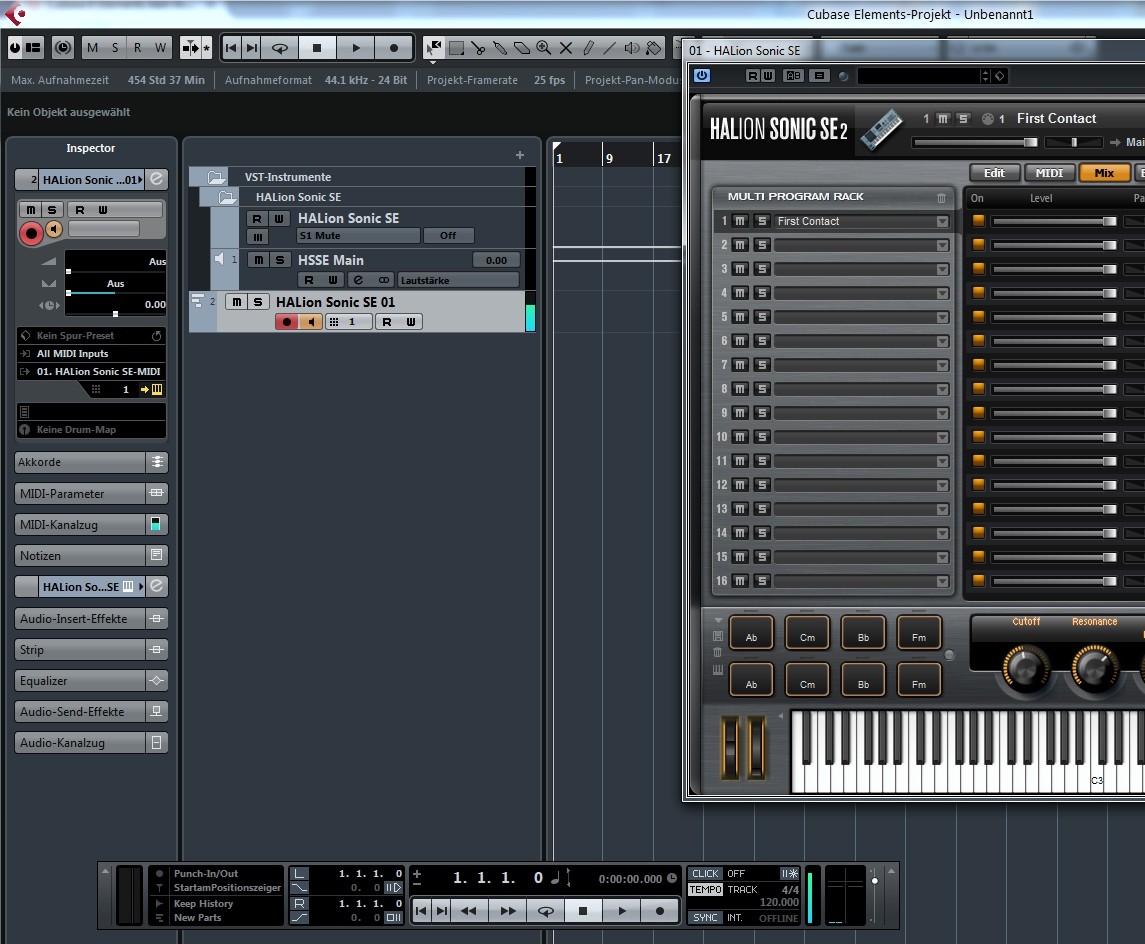Screen dimensions: 1145x944
Task: Click the HALion keyboard instrument icon
Action: 881,129
